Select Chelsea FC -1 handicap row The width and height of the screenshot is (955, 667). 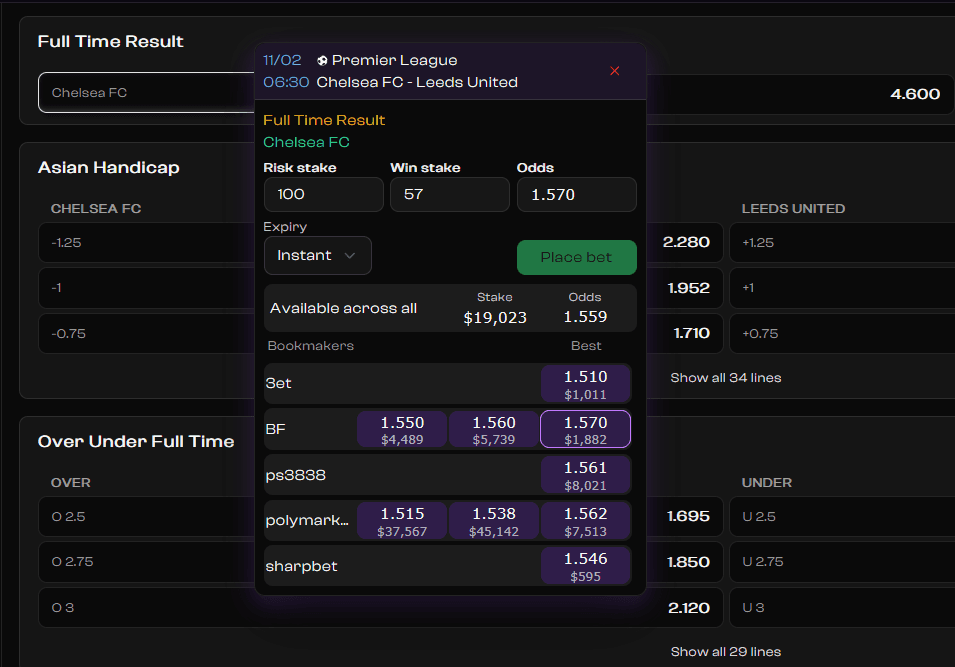[x=146, y=288]
